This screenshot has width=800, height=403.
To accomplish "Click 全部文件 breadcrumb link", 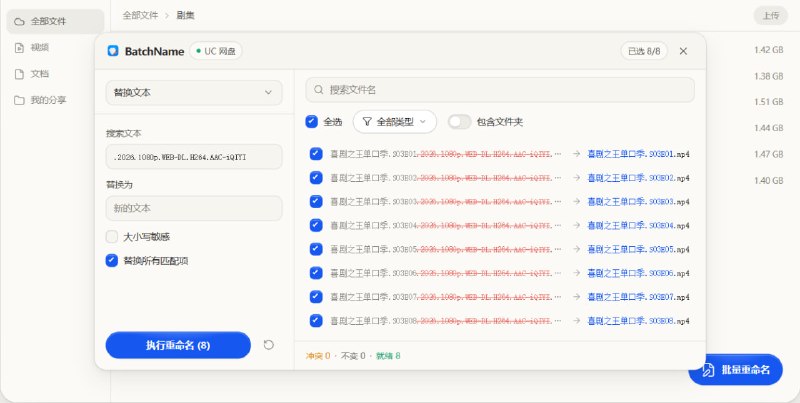I will (140, 15).
